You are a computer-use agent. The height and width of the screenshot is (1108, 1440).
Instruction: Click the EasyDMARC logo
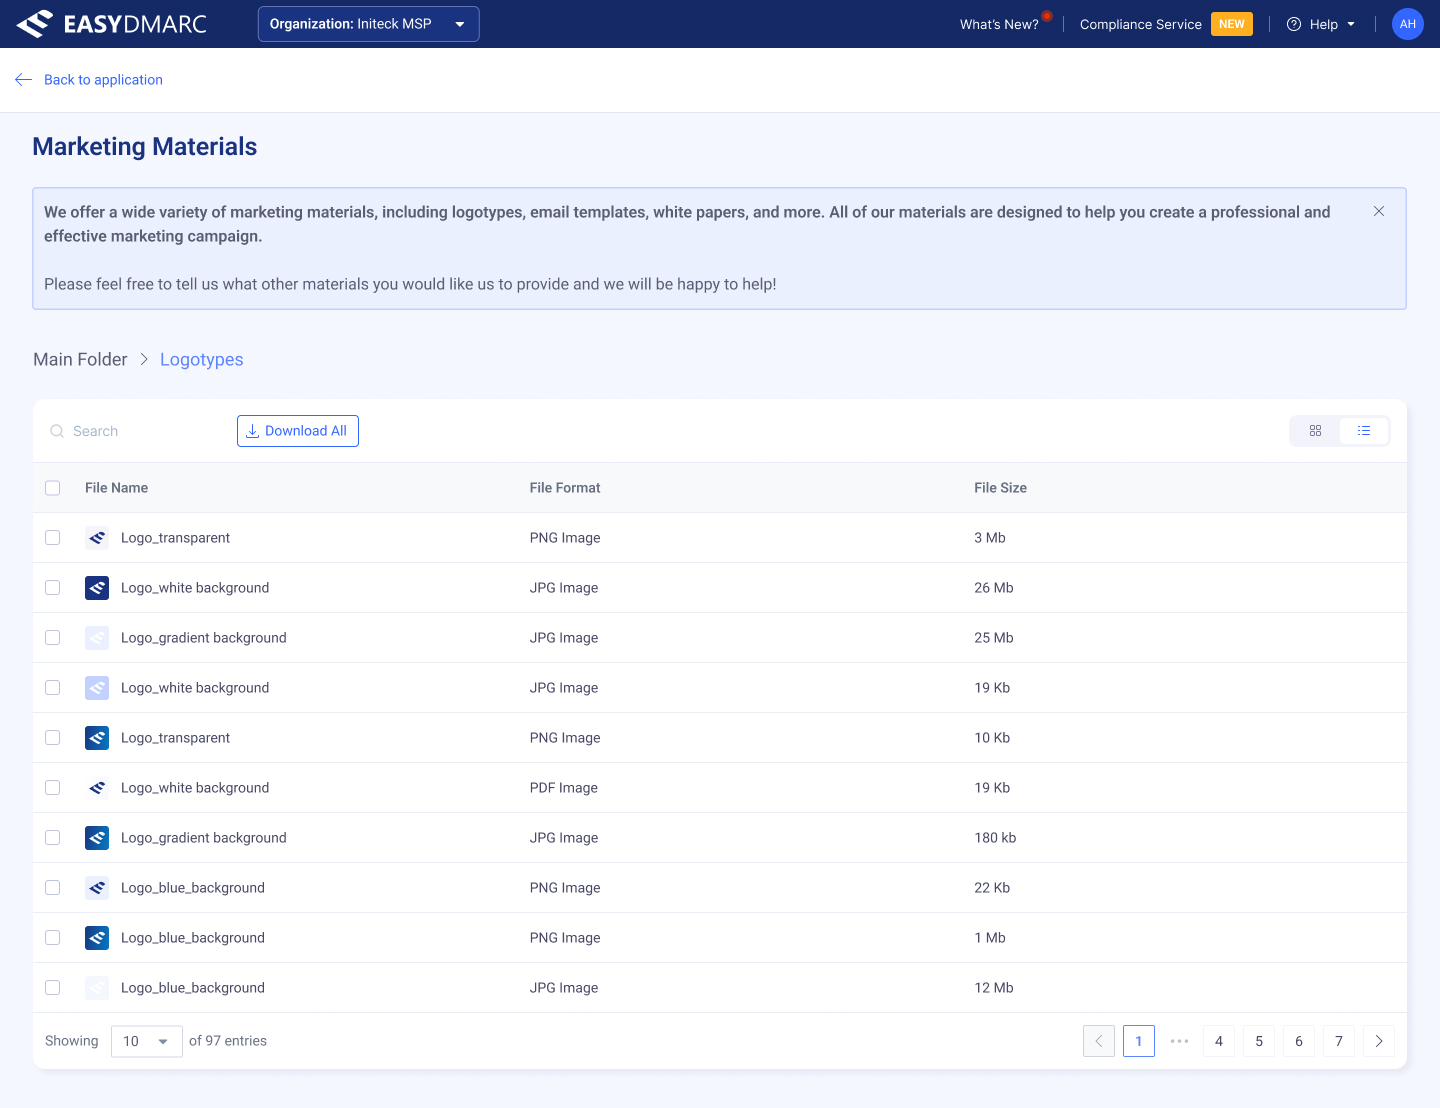[111, 24]
